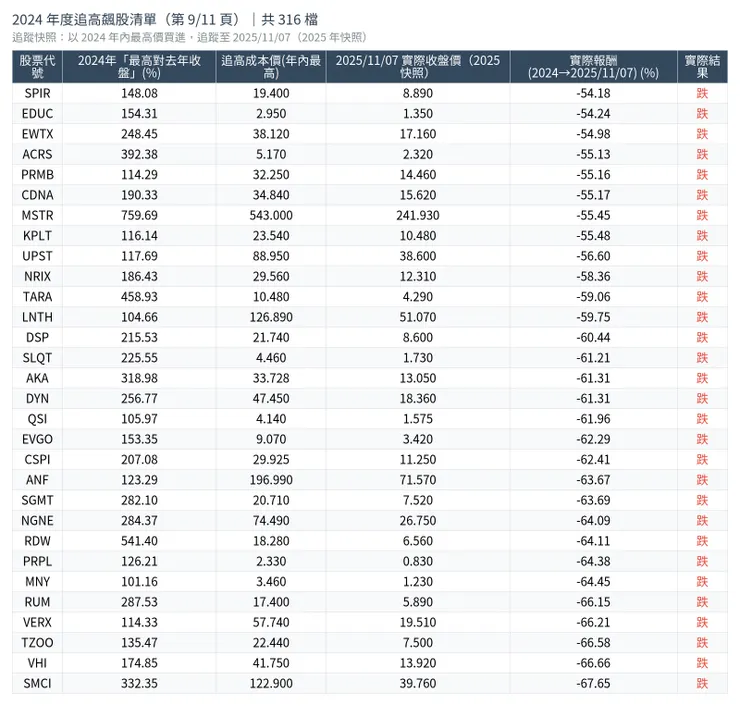The width and height of the screenshot is (740, 706).
Task: Select the AKA ticker cell
Action: [x=37, y=378]
